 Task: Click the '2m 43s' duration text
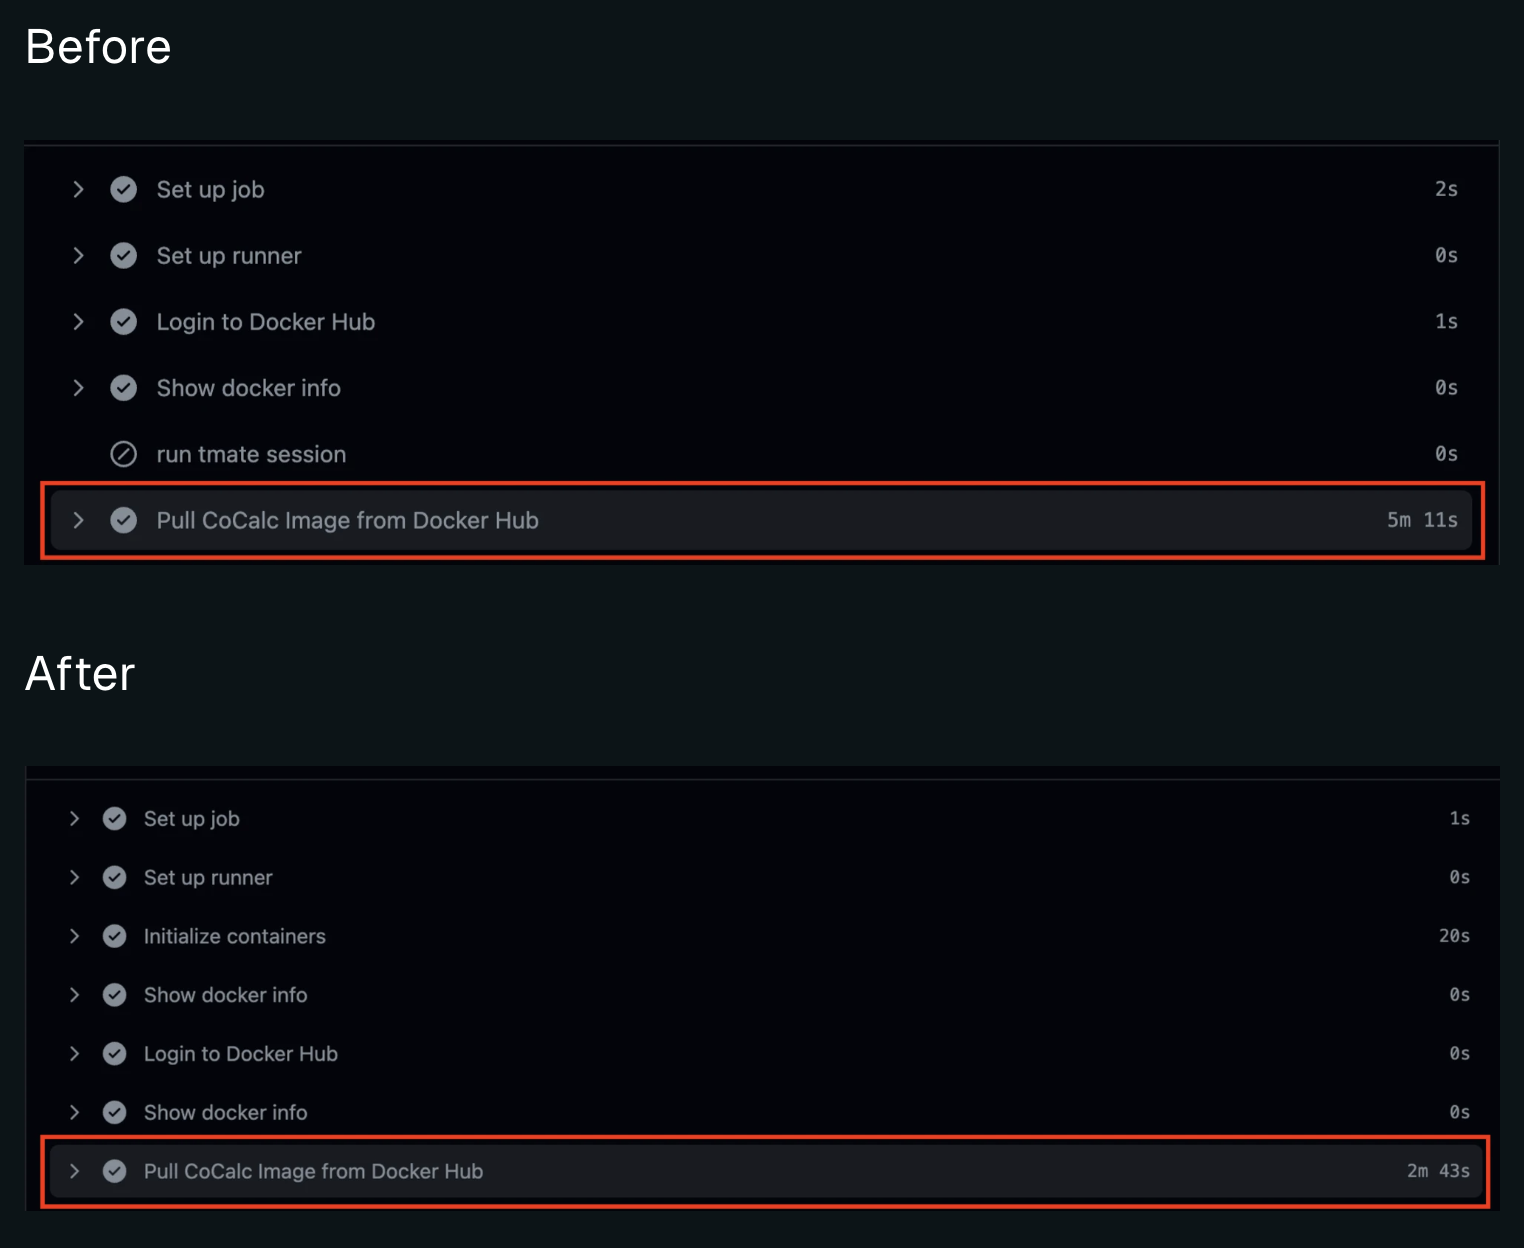[x=1438, y=1171]
